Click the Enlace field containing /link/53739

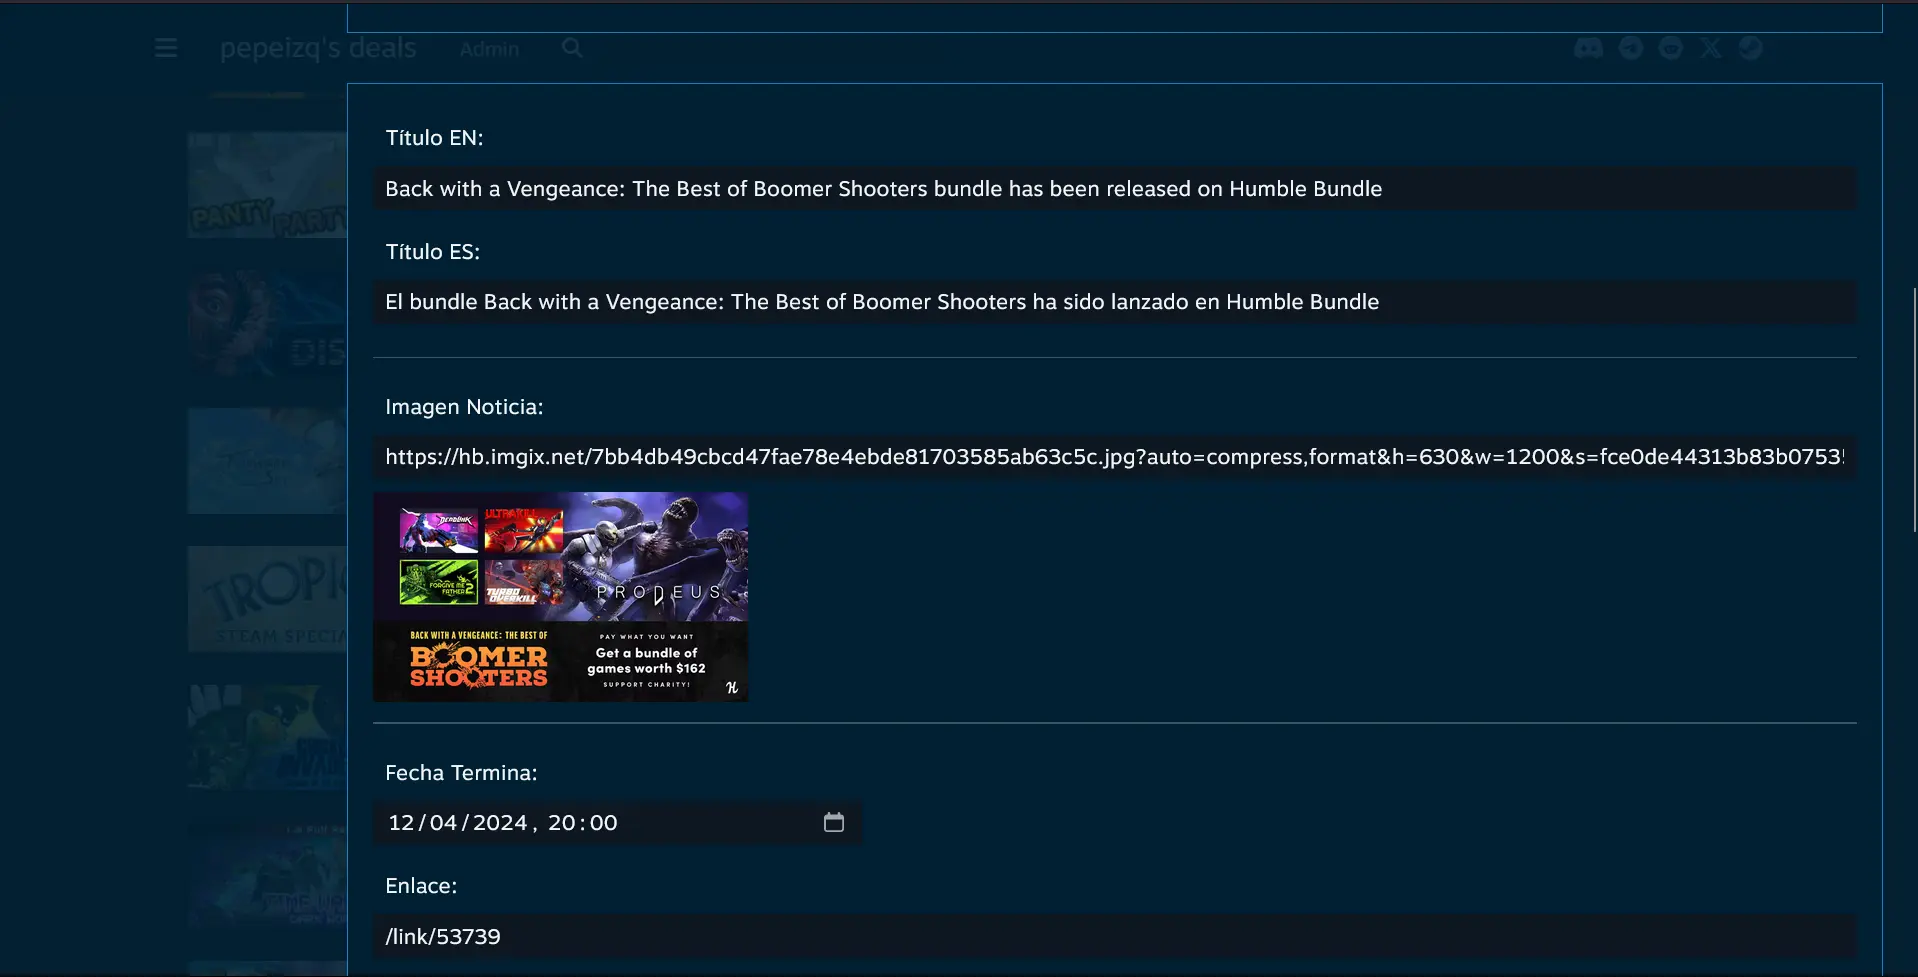coord(1114,937)
